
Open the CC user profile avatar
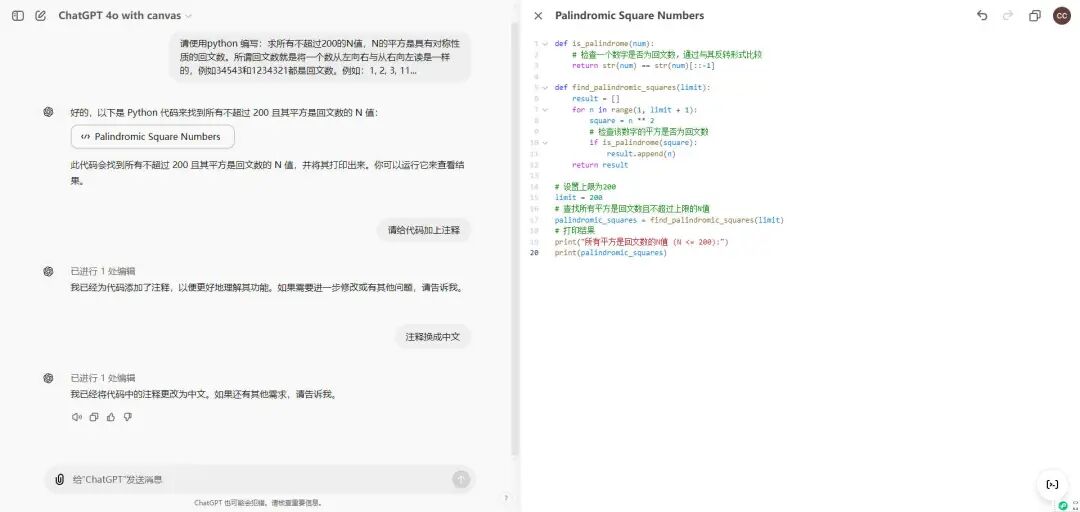click(x=1062, y=15)
